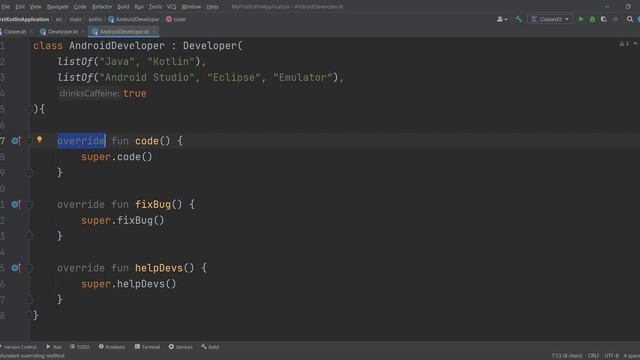The image size is (640, 360).
Task: Click the yellow intention lightbulb on line 7
Action: tap(39, 140)
